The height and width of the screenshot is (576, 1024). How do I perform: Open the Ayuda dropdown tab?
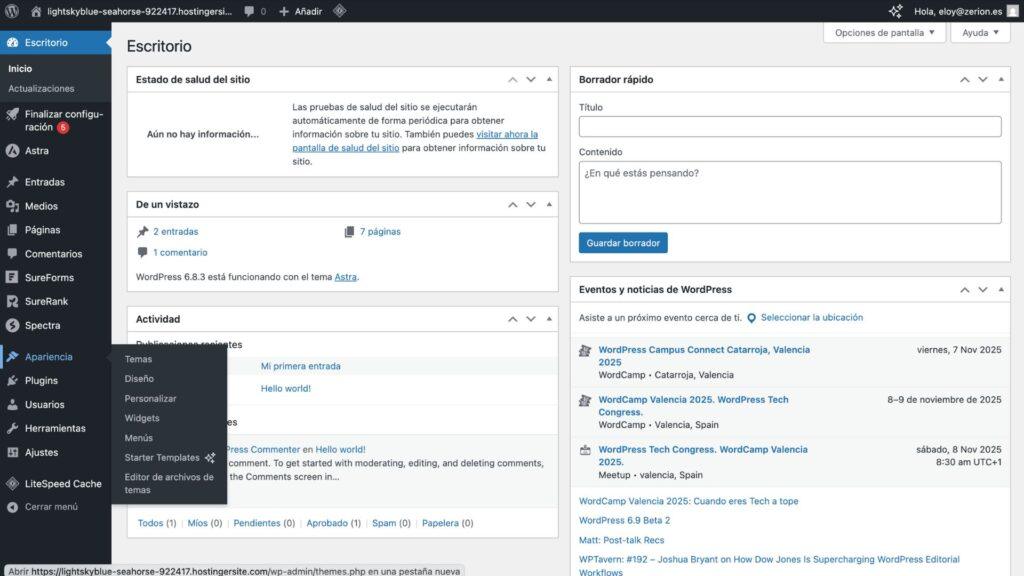point(979,32)
